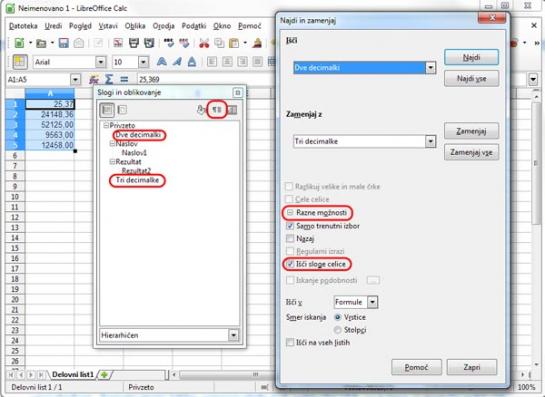Collapse the Razne možnosti expander
Image resolution: width=545 pixels, height=397 pixels.
click(x=290, y=212)
